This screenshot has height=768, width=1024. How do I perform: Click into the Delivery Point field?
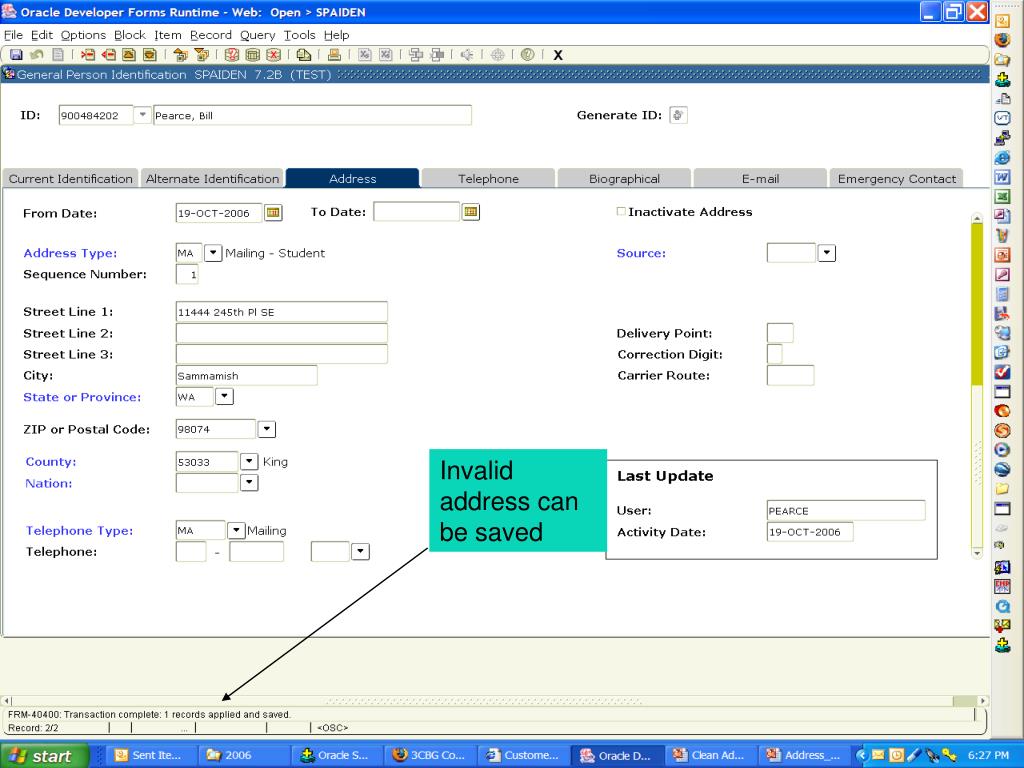point(780,333)
